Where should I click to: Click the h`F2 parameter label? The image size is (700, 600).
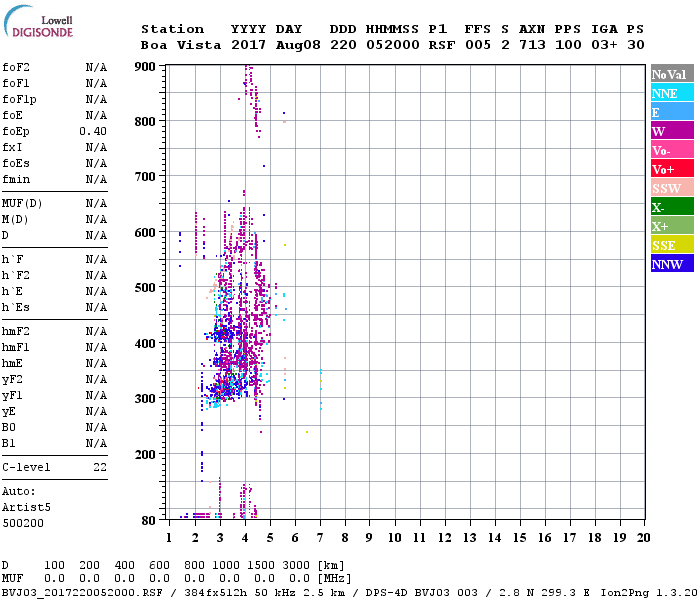click(x=16, y=276)
